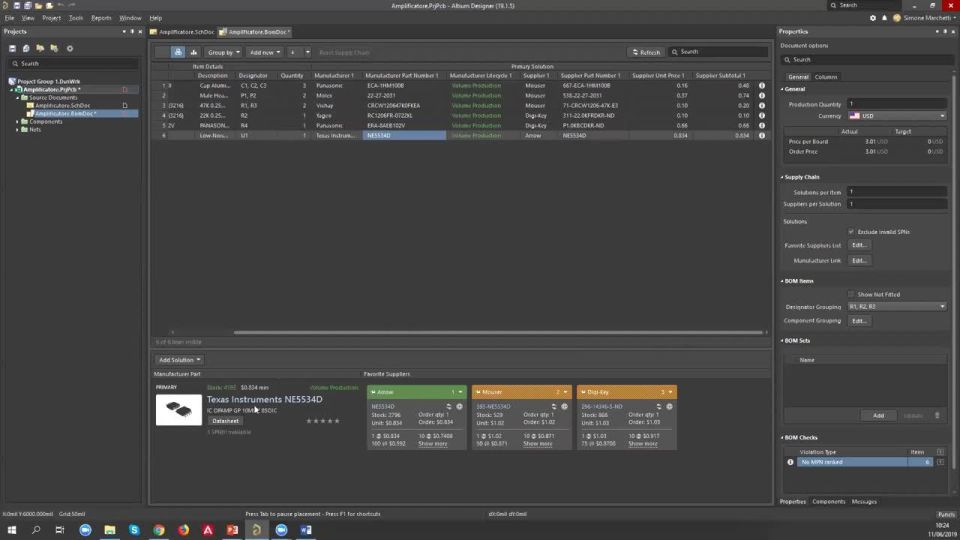Select the highlighted print icon in BOM toolbar
960x540 pixels.
pos(178,52)
